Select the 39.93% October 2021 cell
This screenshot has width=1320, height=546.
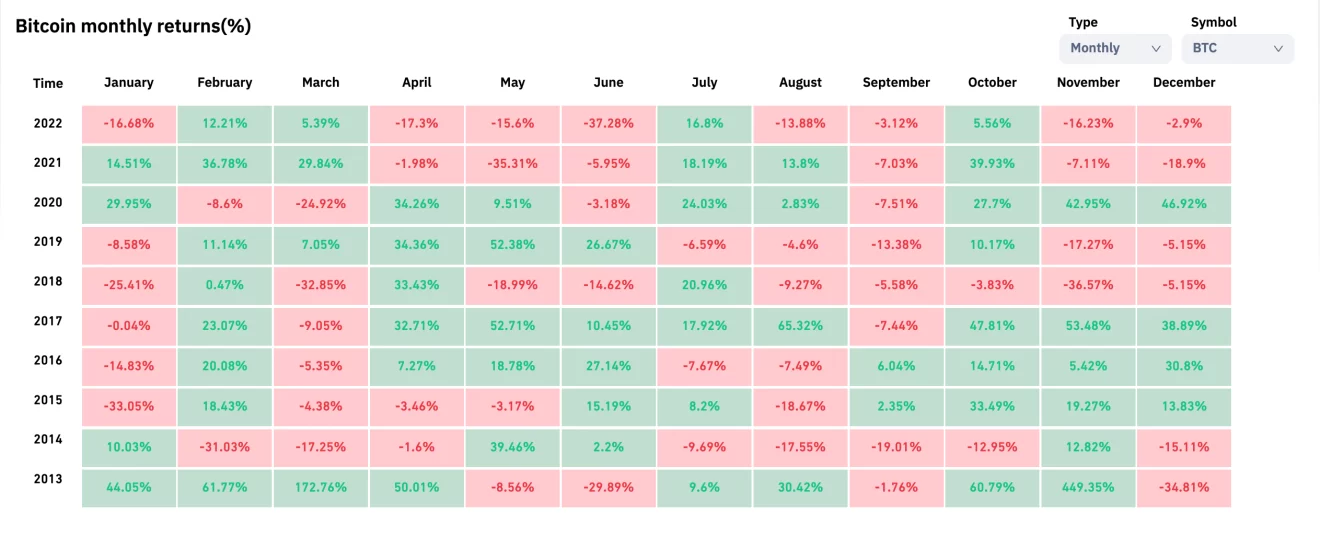pos(992,164)
